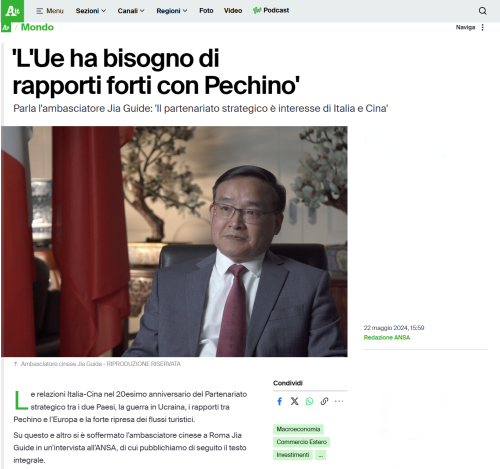
Task: Select the Macroeconomia tag
Action: click(298, 429)
